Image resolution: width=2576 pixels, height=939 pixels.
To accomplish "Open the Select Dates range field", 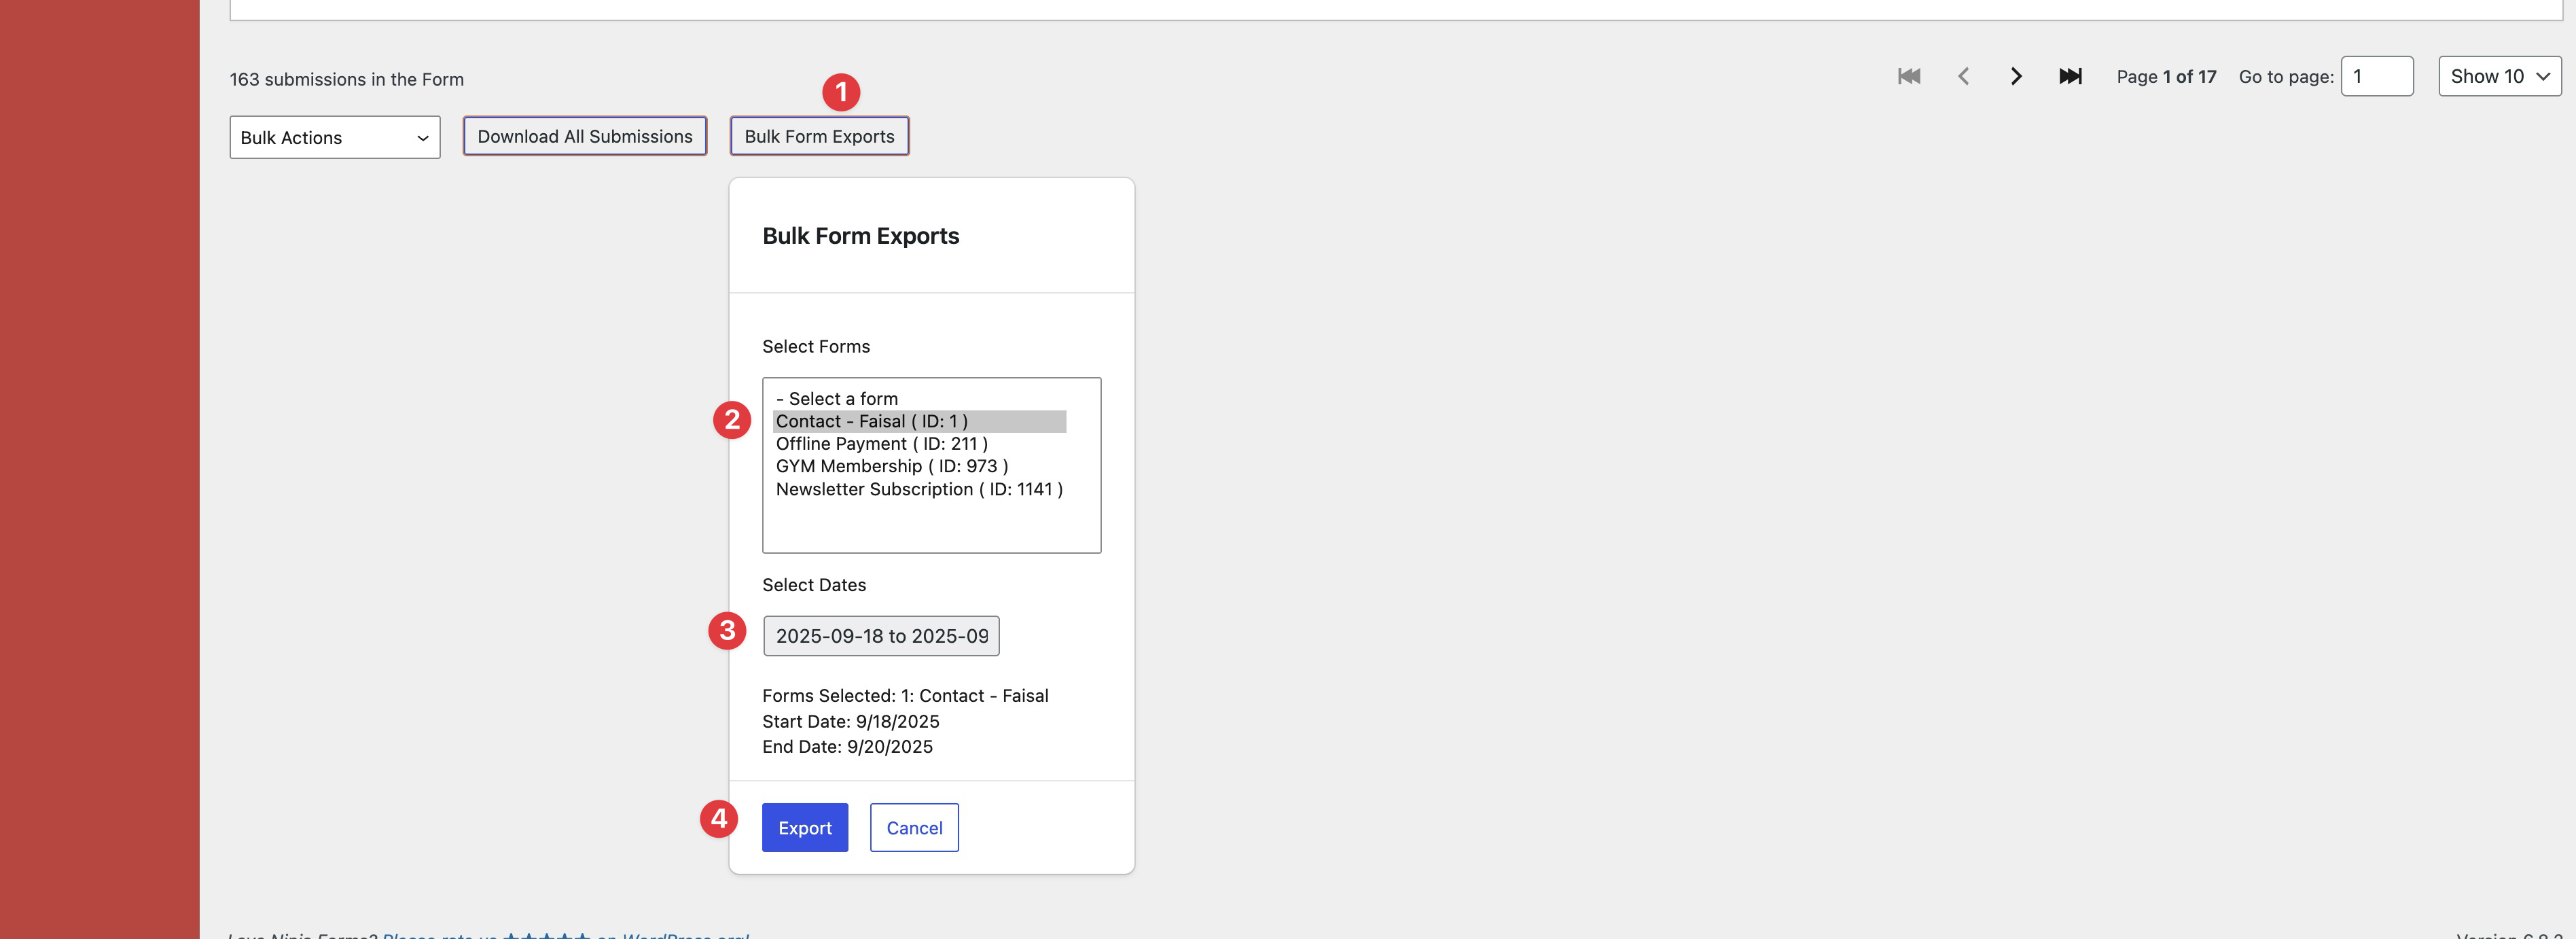I will click(x=881, y=636).
